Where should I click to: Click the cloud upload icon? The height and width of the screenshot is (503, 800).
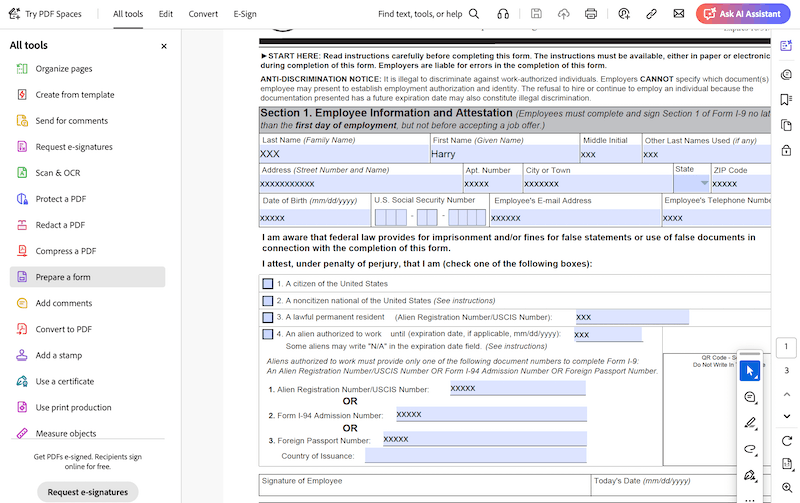click(x=563, y=14)
